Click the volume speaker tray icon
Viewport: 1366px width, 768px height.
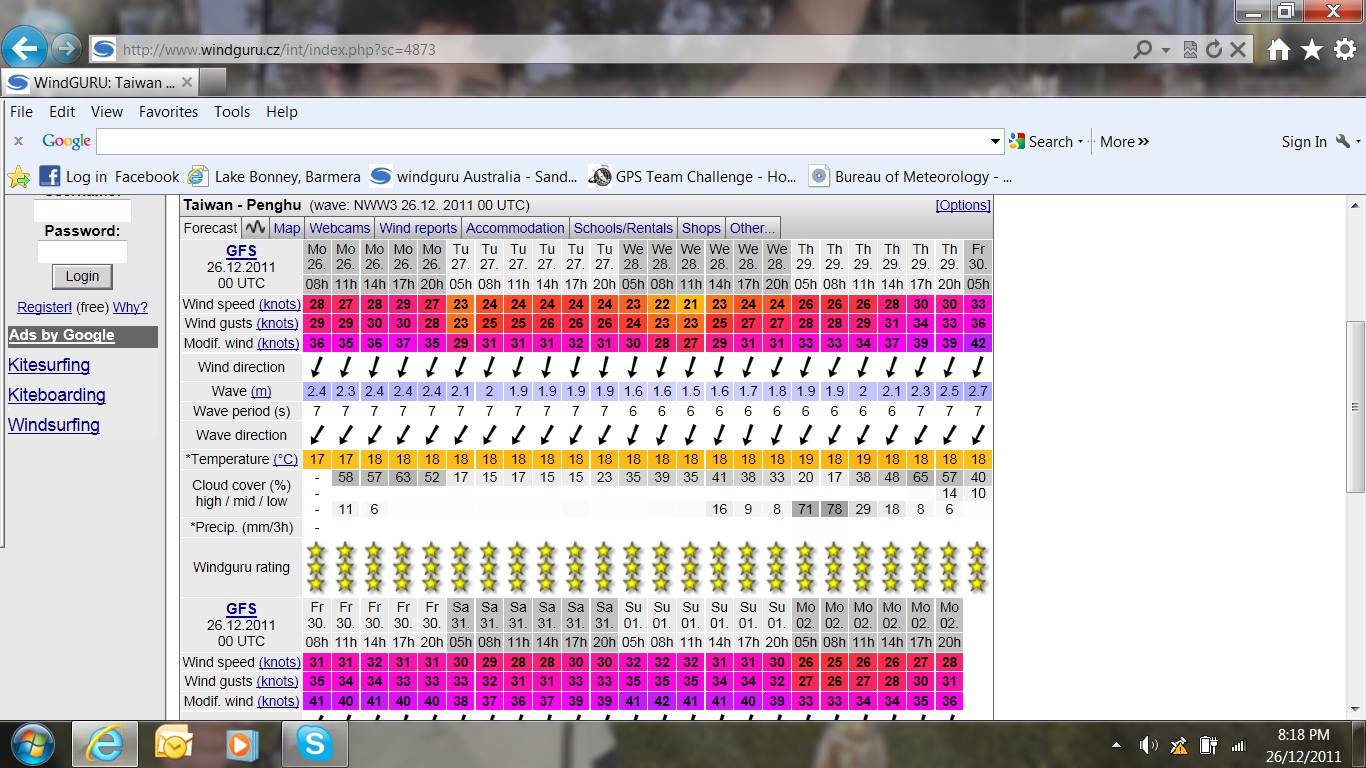[1149, 745]
